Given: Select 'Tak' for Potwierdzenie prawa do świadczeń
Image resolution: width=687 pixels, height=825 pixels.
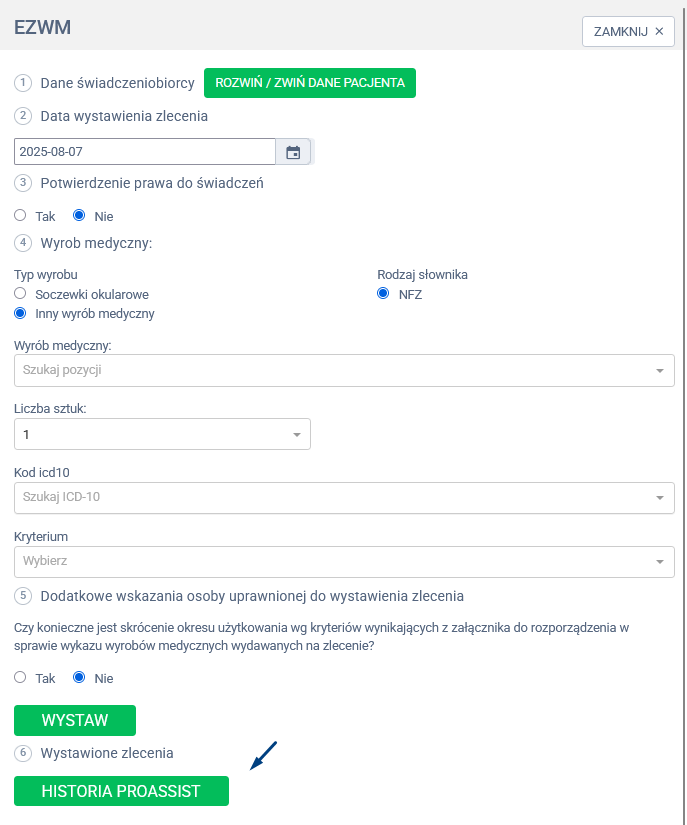Looking at the screenshot, I should pos(20,215).
